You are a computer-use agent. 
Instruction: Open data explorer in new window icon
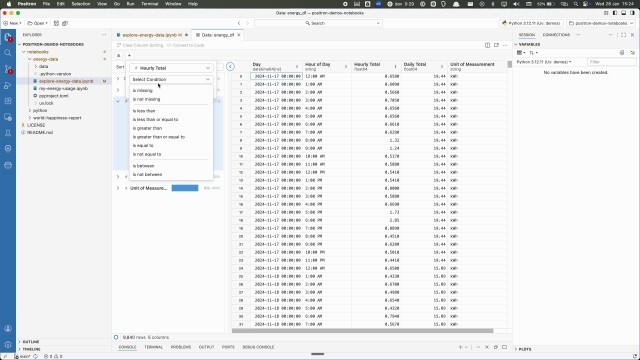click(496, 45)
